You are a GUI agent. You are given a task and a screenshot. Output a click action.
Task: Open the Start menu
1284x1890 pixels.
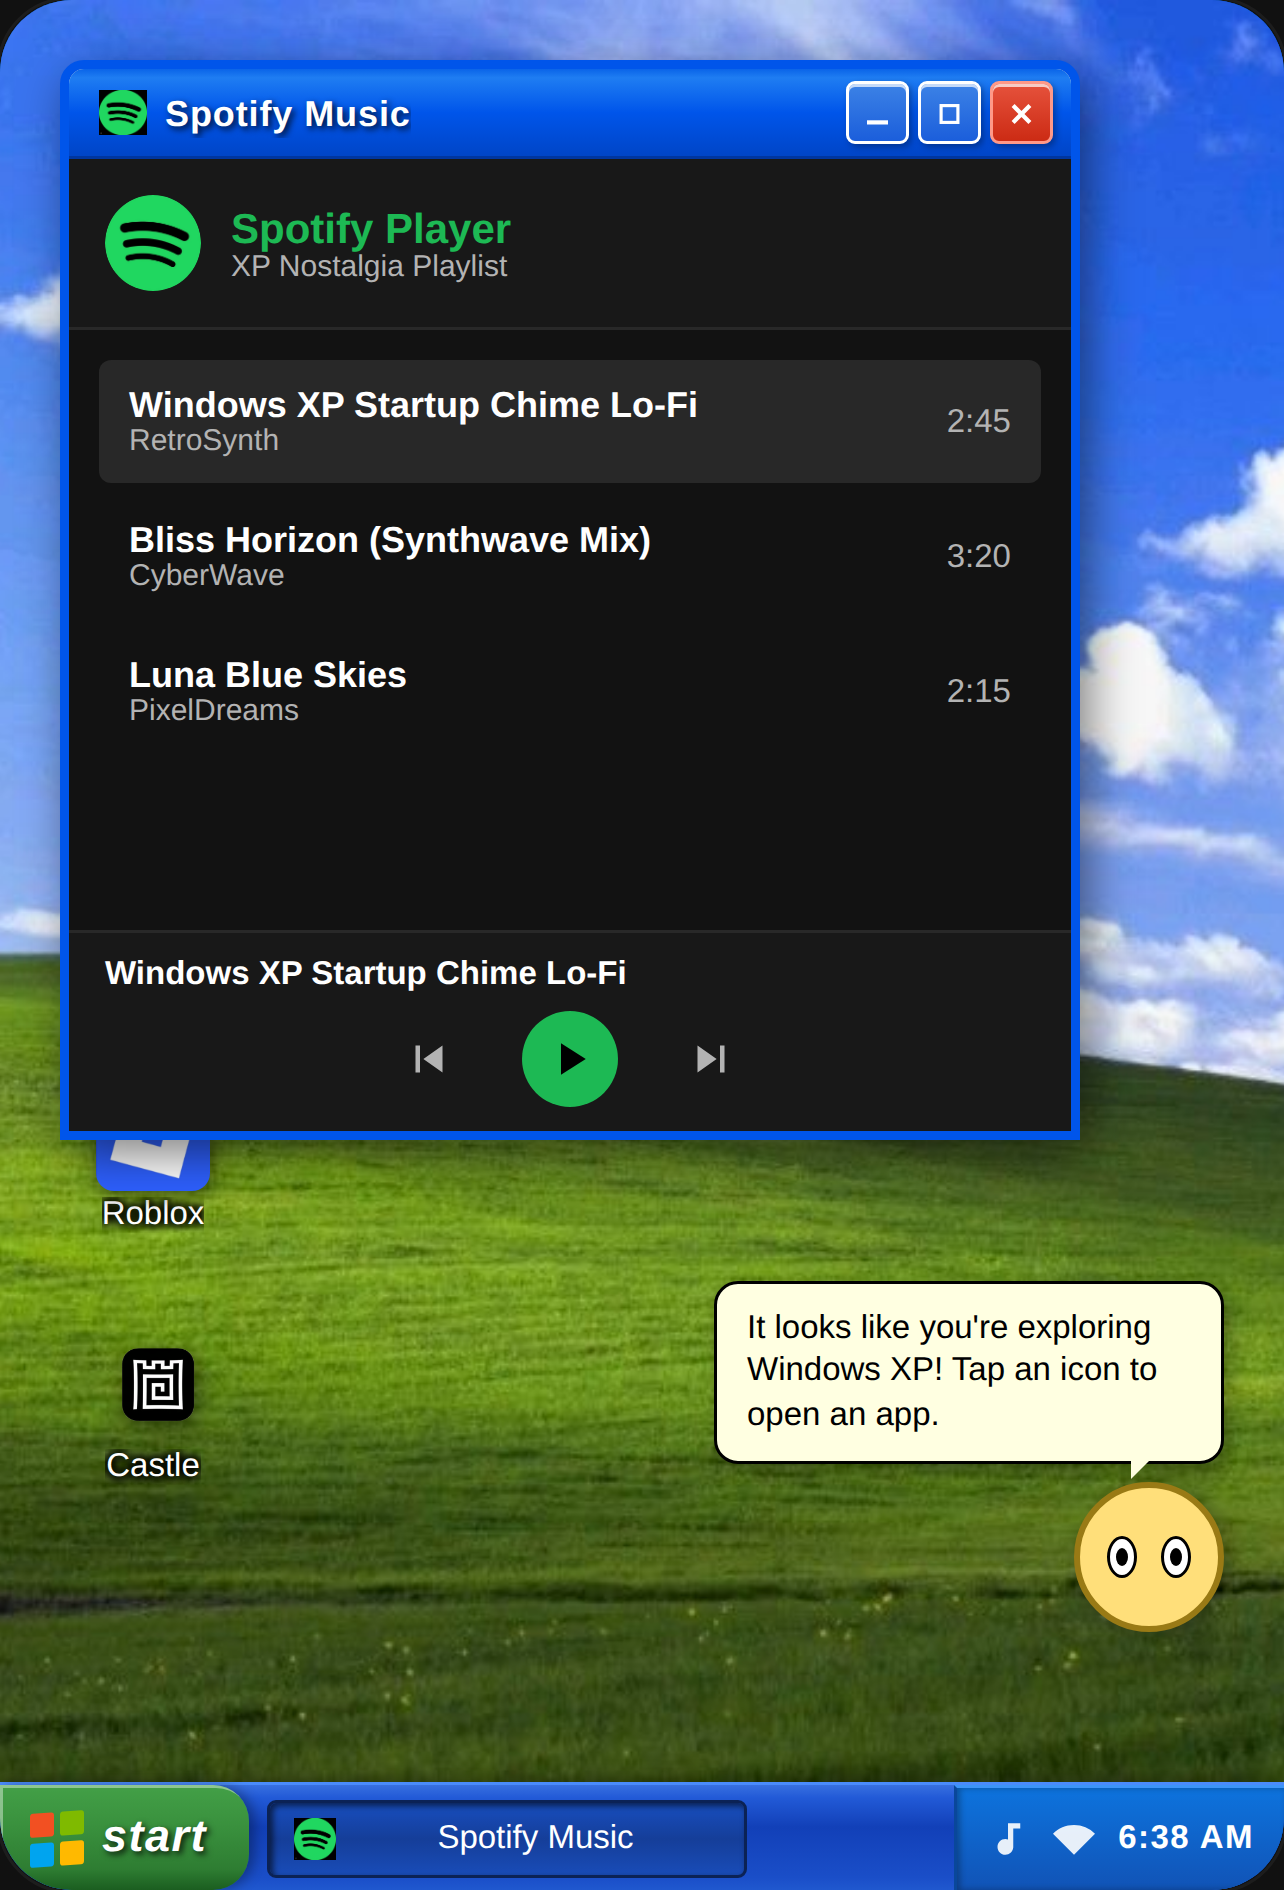coord(124,1837)
